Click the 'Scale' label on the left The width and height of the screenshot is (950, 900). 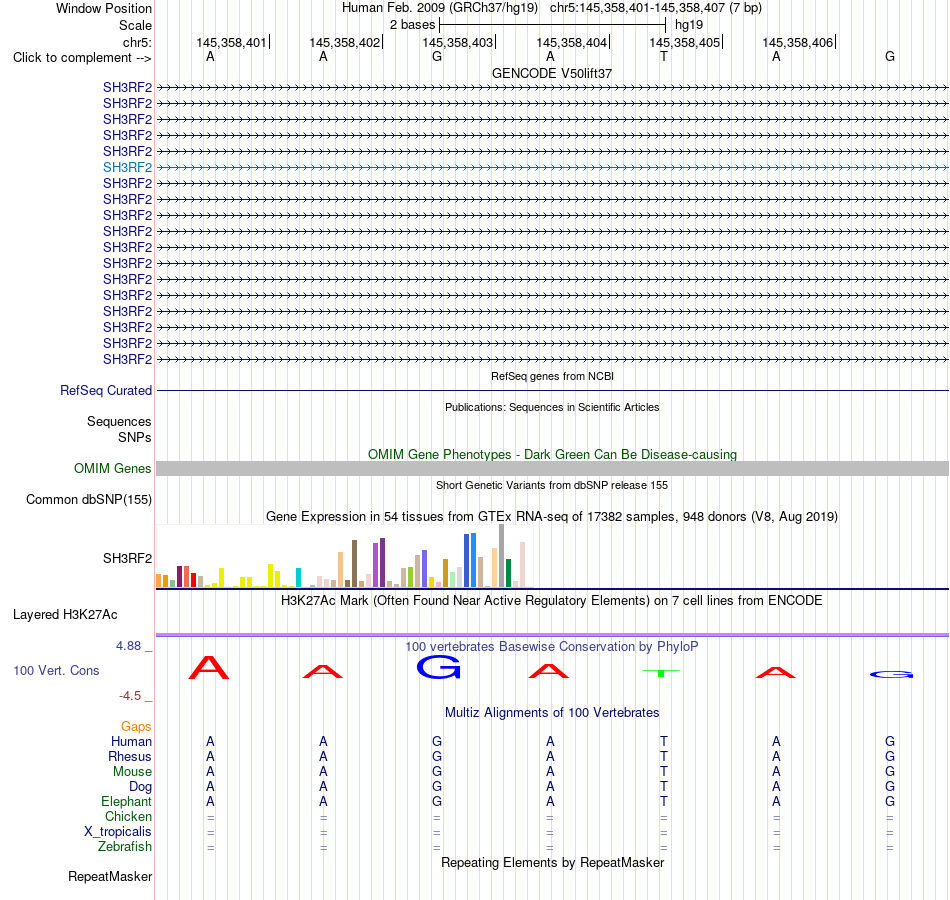pos(135,25)
